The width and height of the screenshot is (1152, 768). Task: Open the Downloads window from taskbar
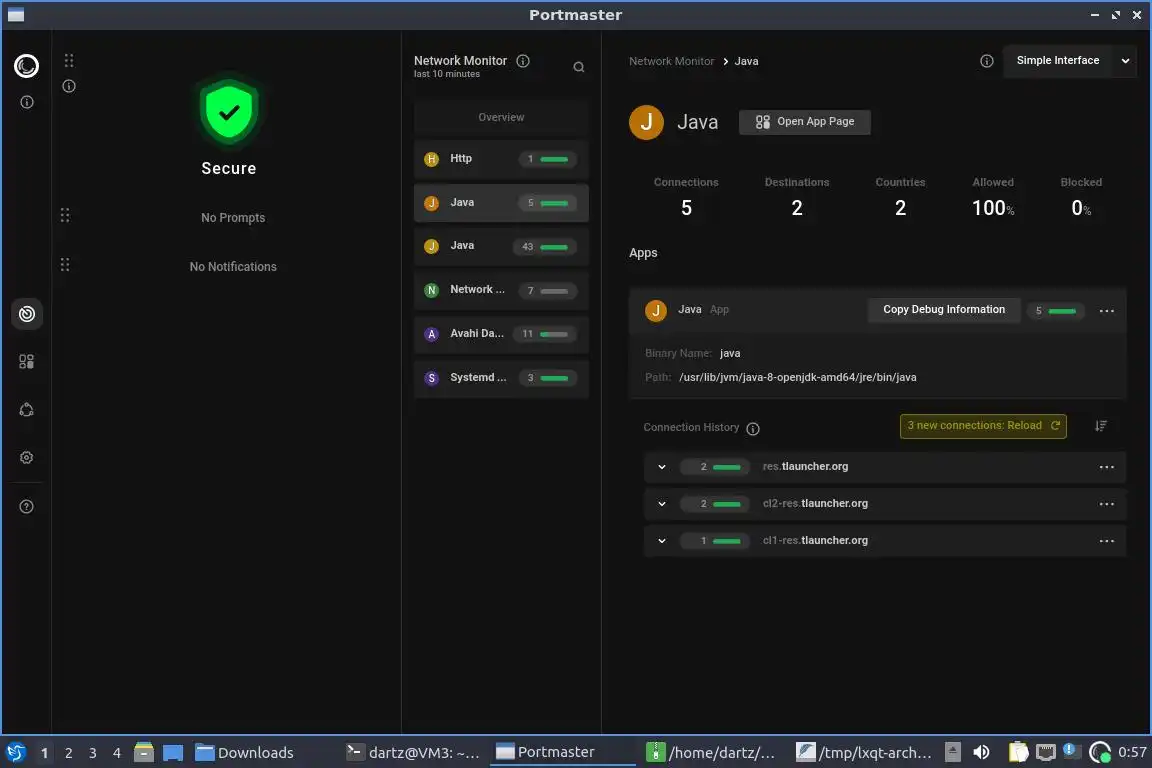244,753
